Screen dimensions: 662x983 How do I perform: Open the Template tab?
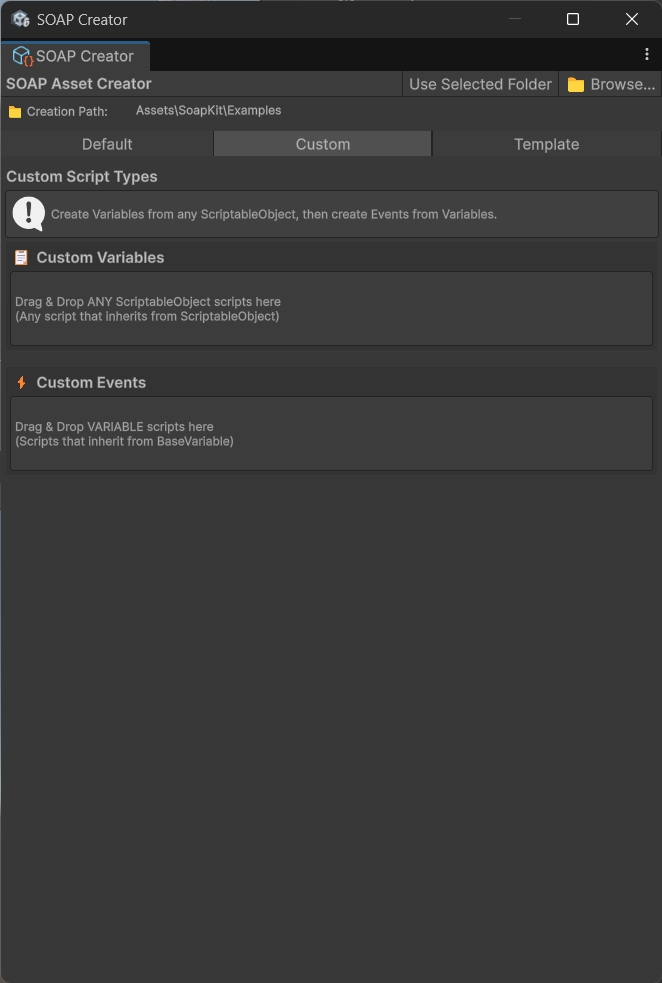point(546,144)
